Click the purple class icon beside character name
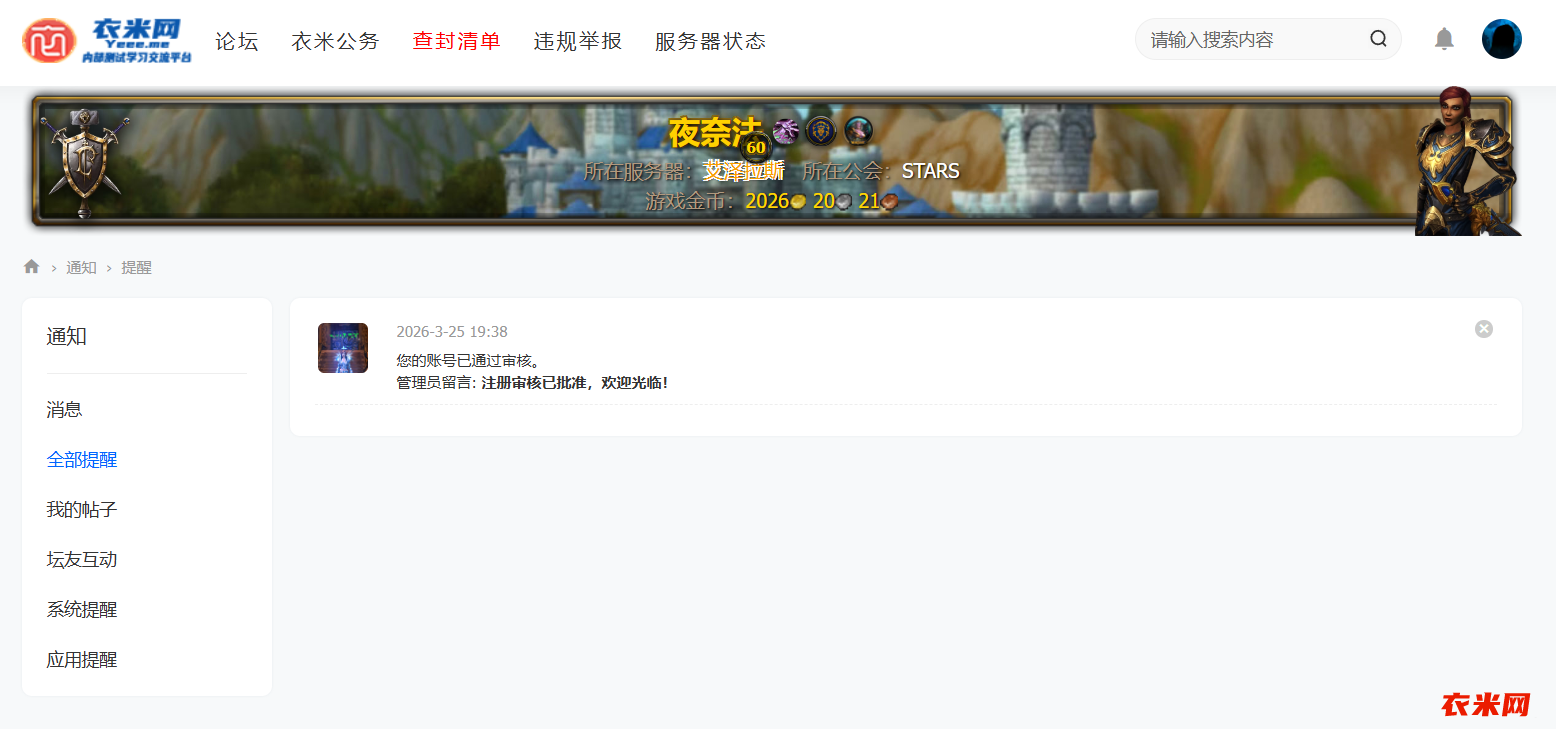This screenshot has width=1556, height=729. (x=787, y=131)
